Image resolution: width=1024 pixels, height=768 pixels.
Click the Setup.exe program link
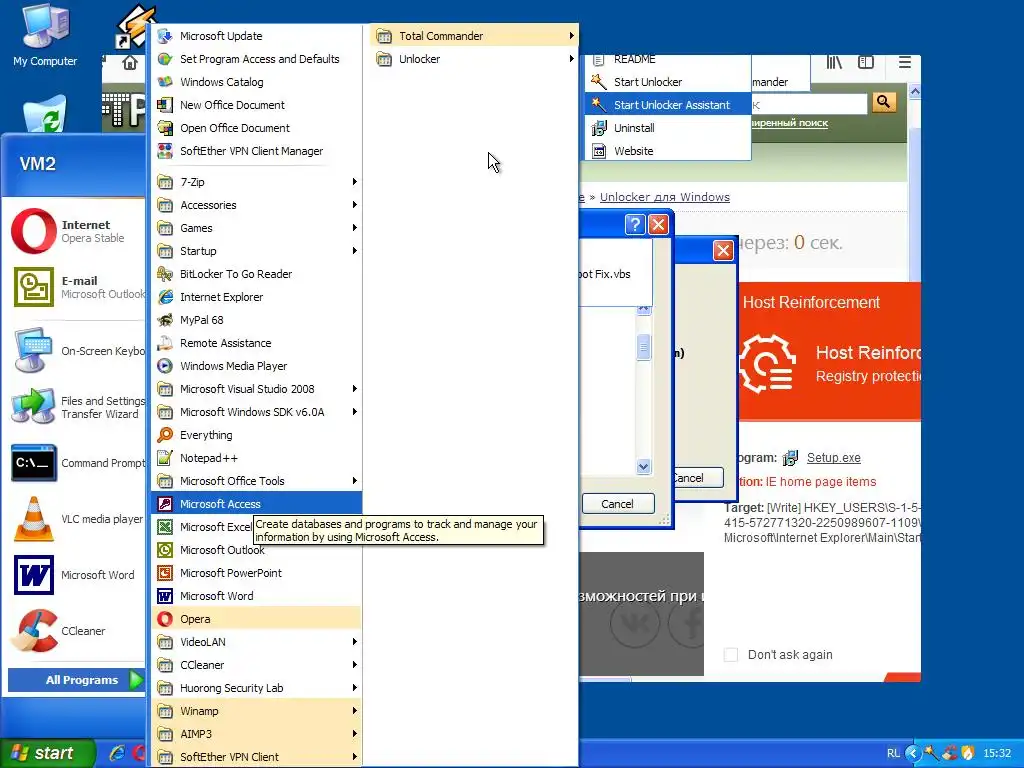[x=833, y=458]
